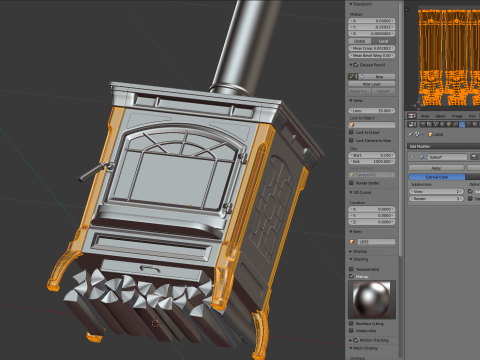Viewport: 480px width, 360px height.
Task: Click the X clear icon in Local Camera field
Action: (x=392, y=175)
